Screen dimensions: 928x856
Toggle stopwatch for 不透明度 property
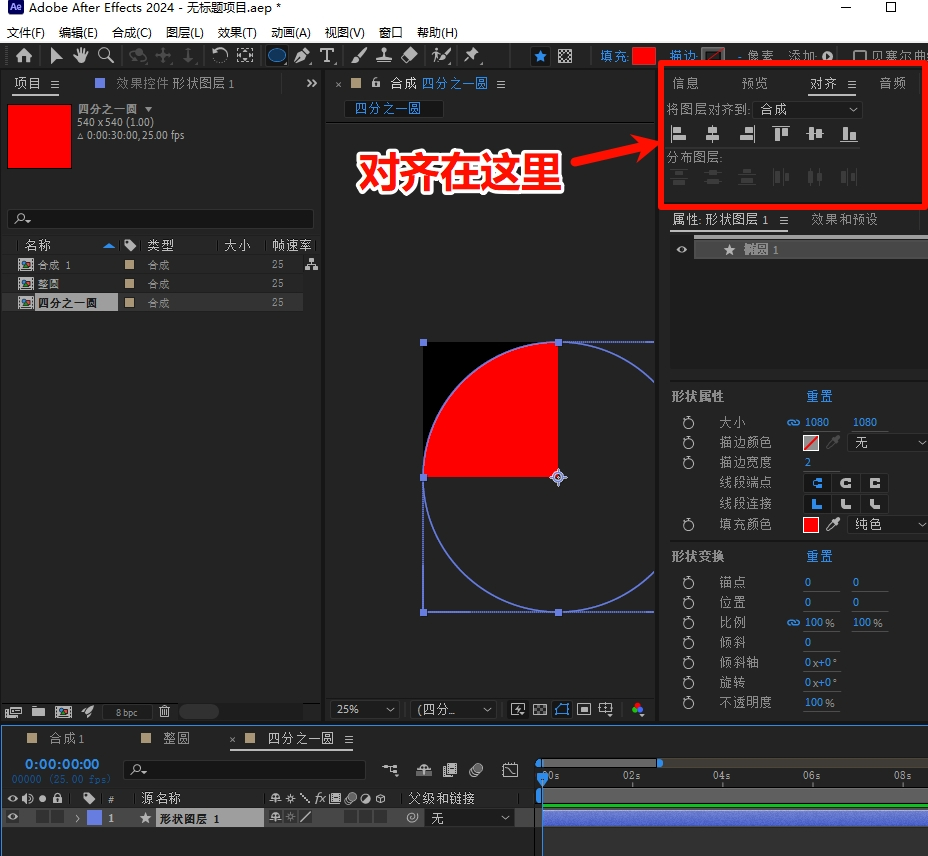click(688, 702)
